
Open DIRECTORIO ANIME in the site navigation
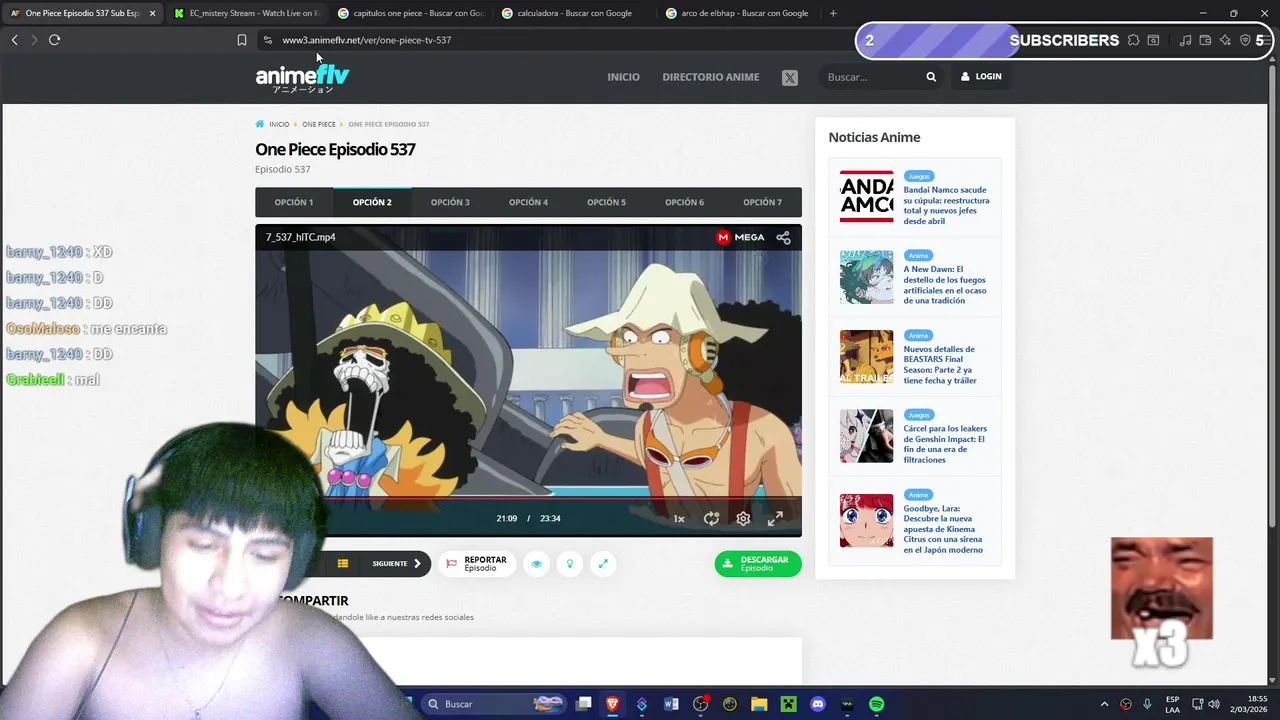pyautogui.click(x=711, y=77)
